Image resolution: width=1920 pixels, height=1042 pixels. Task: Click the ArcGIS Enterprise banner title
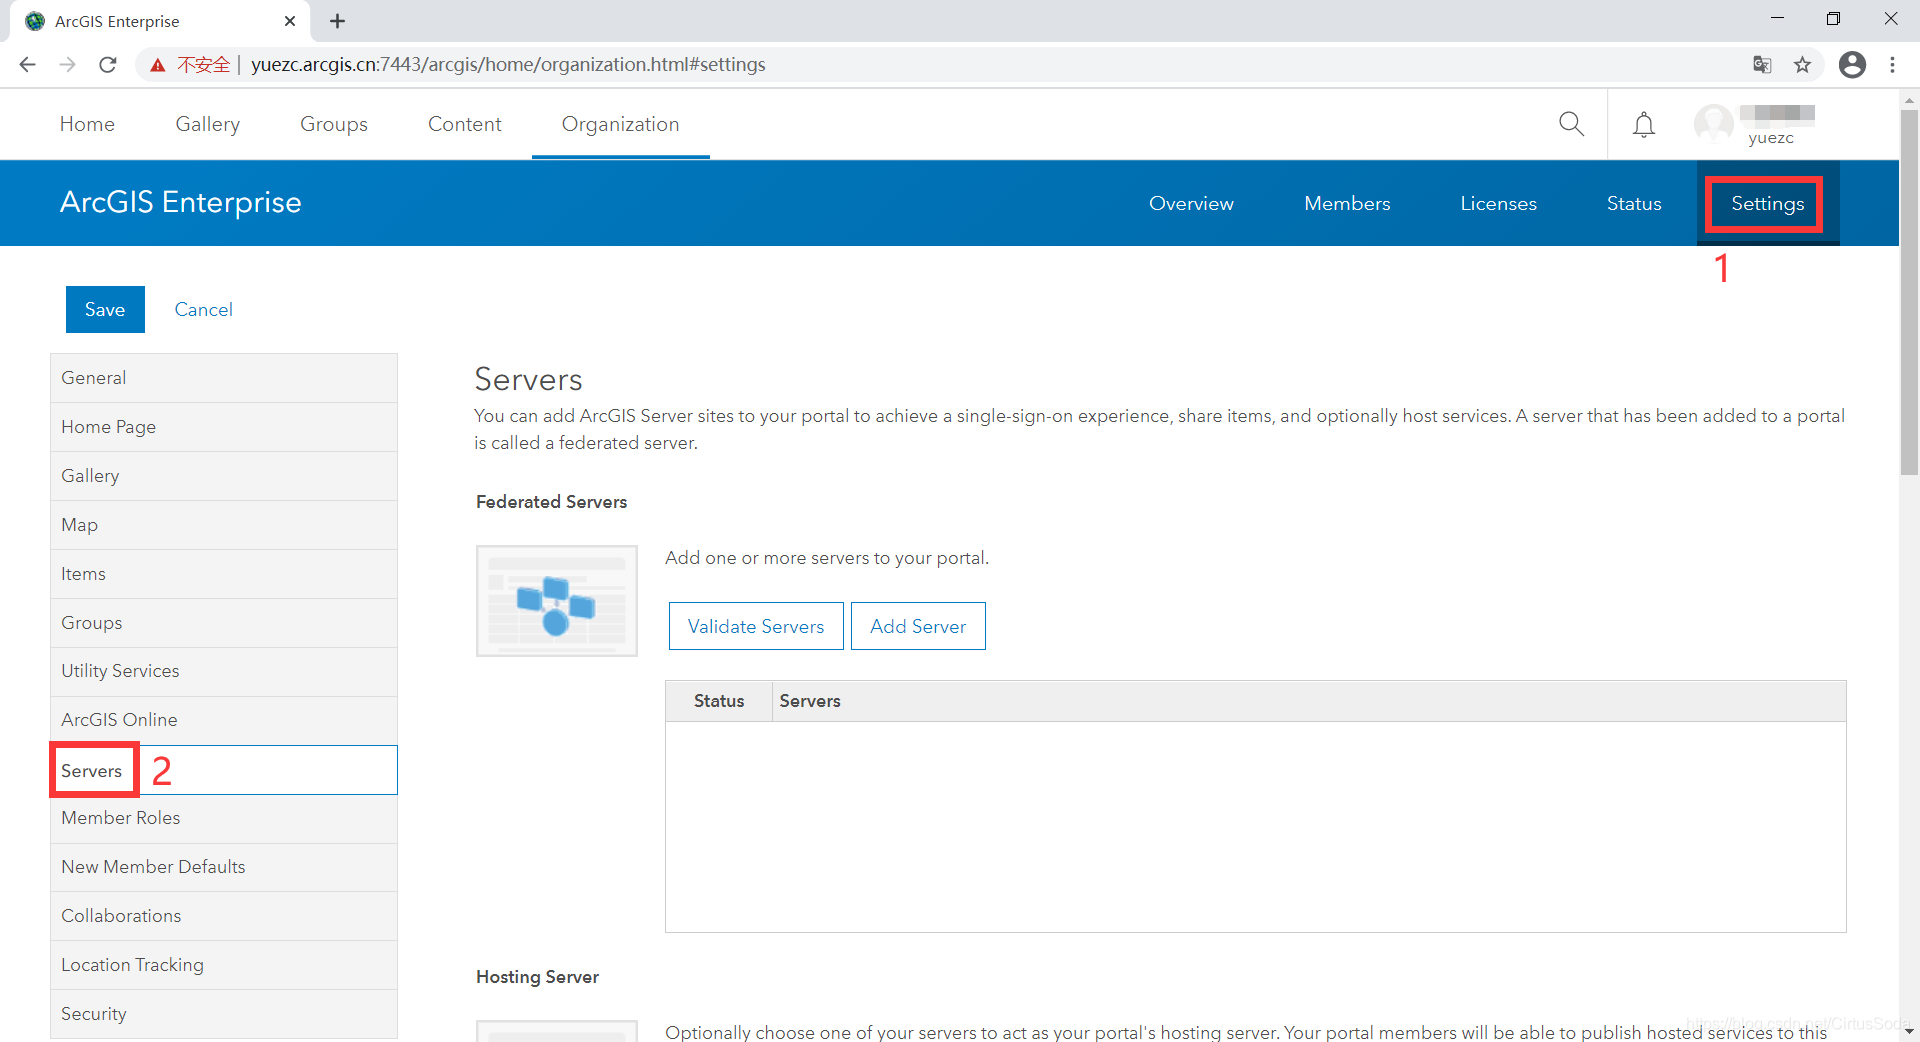[x=181, y=202]
